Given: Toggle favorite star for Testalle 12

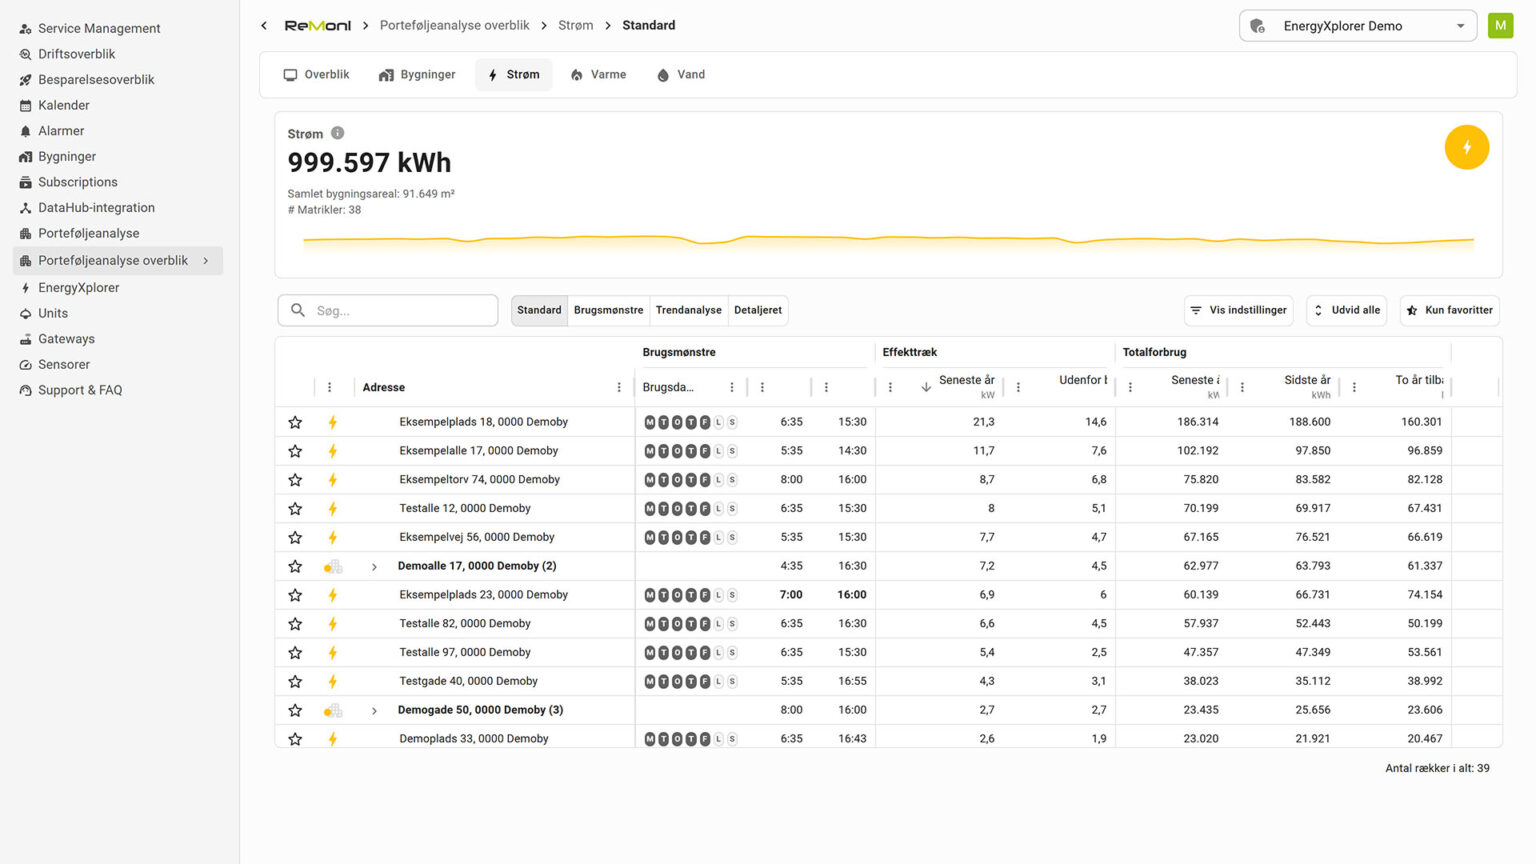Looking at the screenshot, I should [x=295, y=509].
